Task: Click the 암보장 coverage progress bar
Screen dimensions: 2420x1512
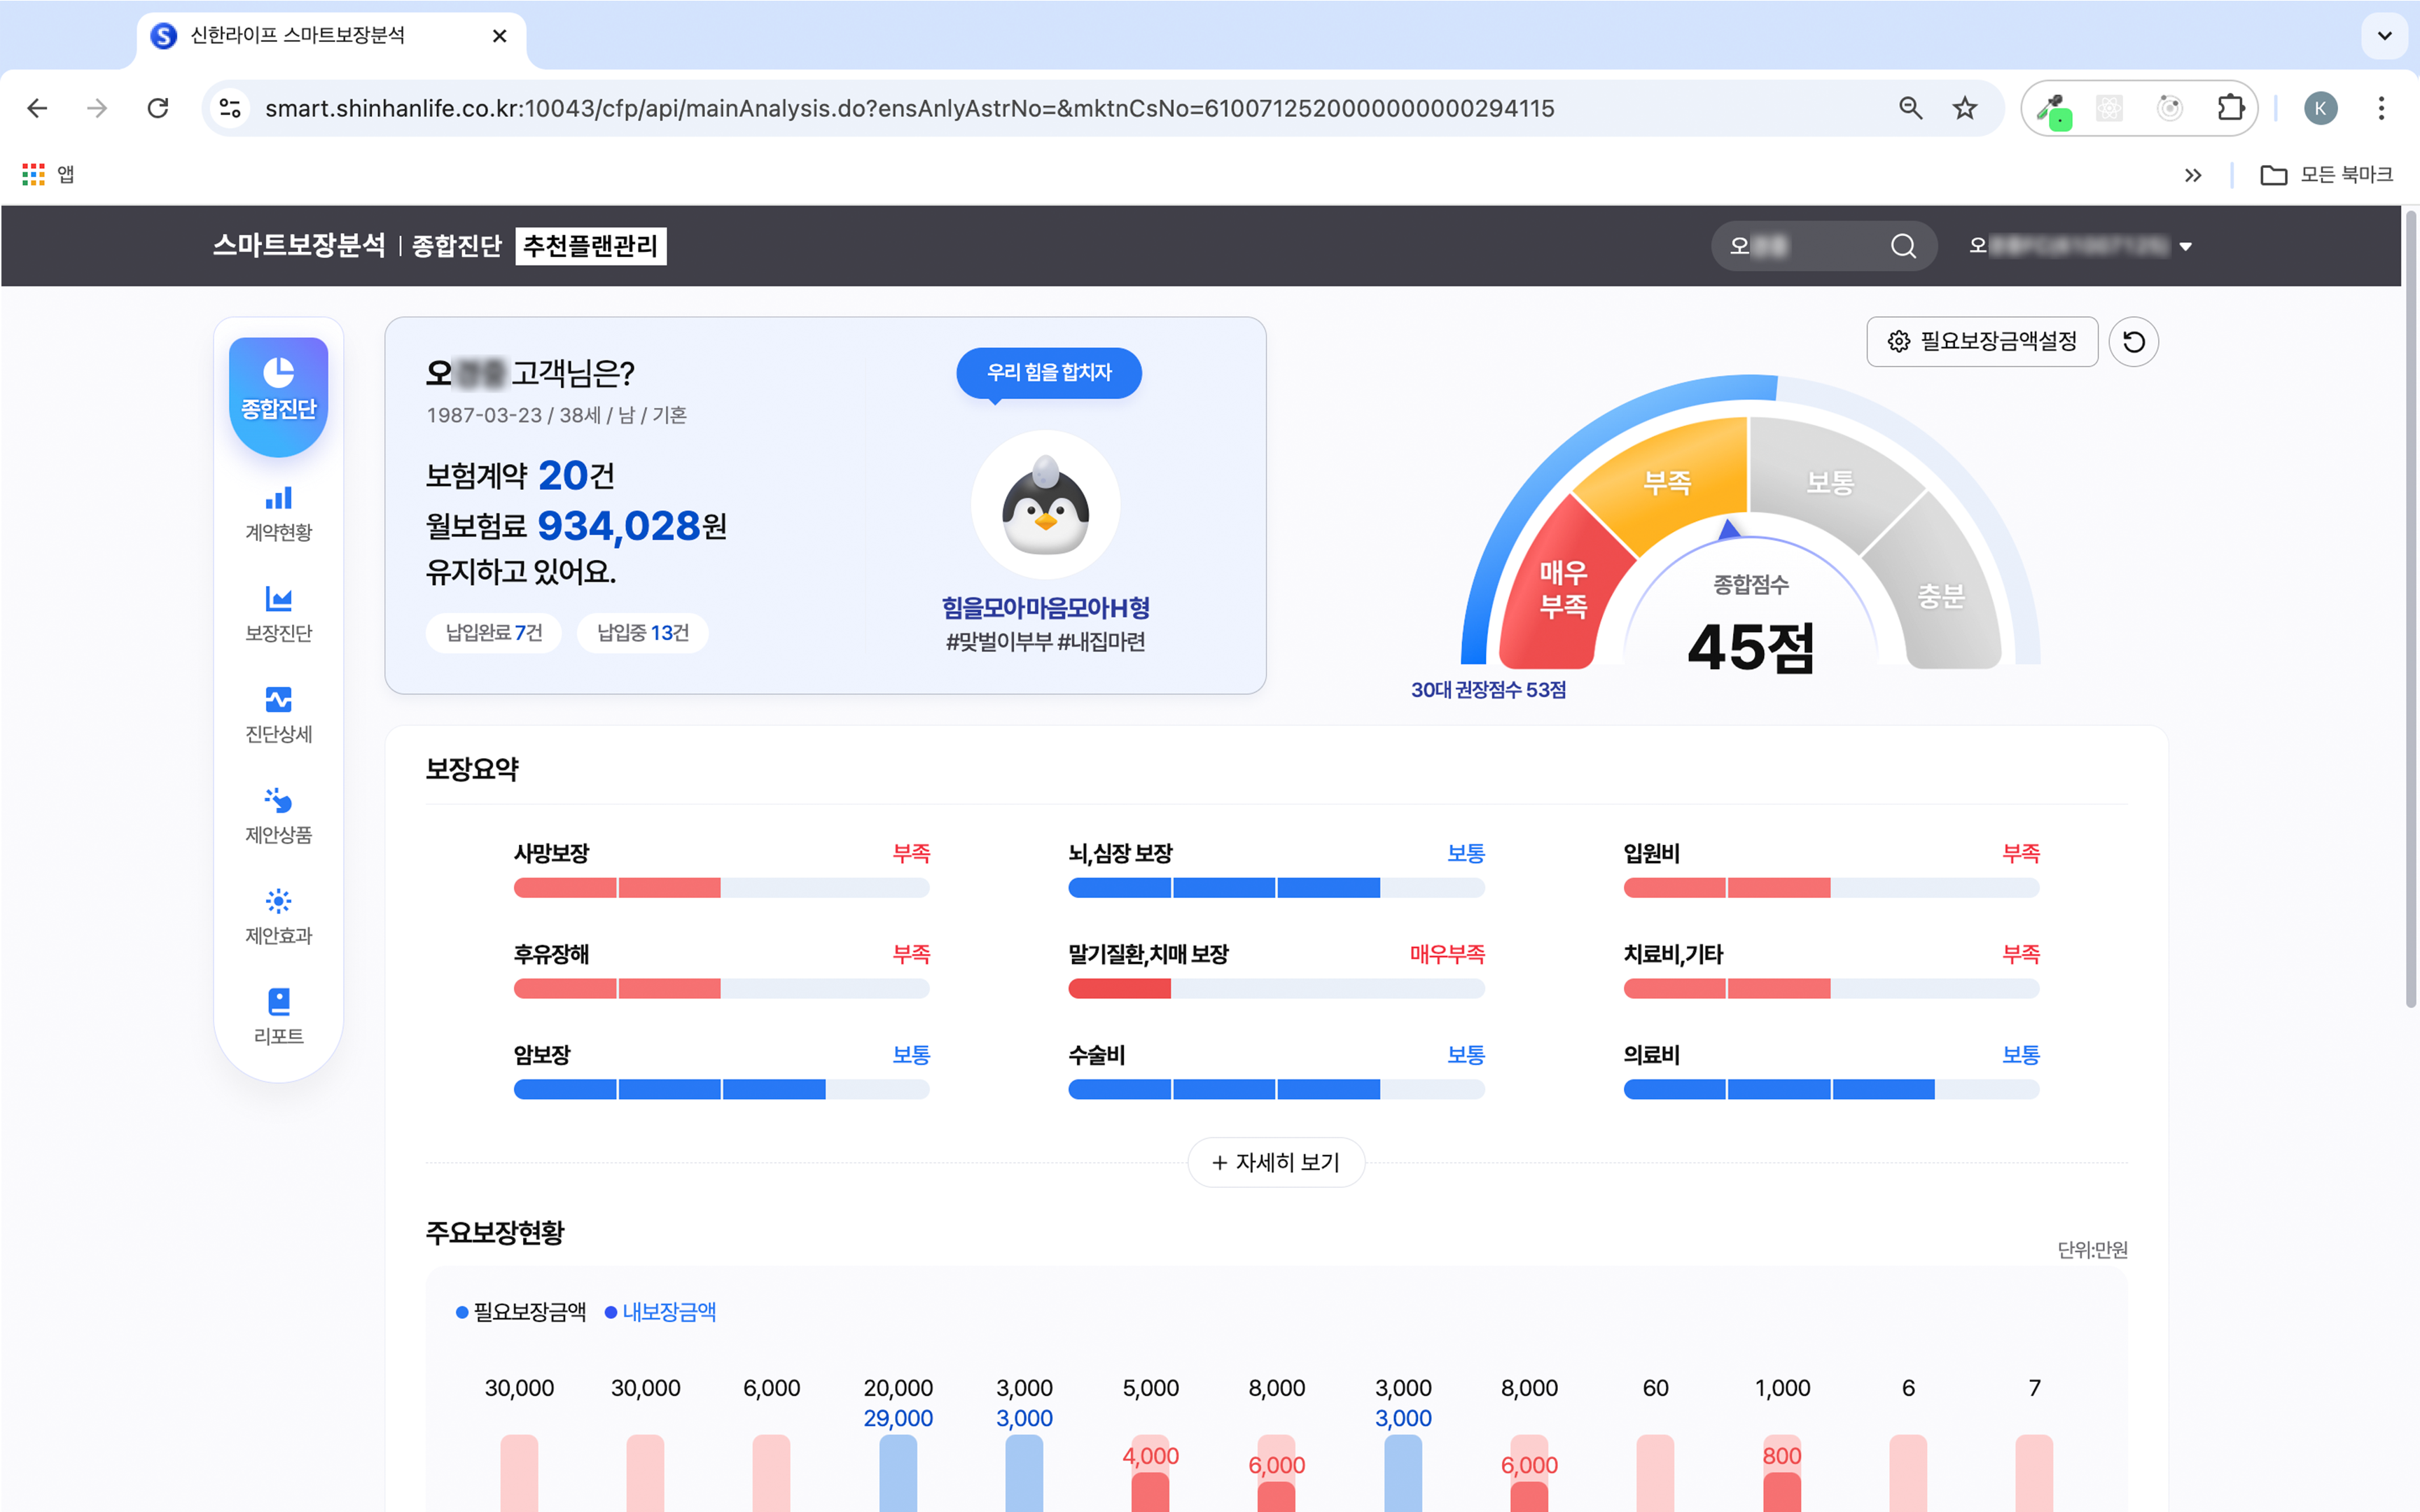Action: (721, 1089)
